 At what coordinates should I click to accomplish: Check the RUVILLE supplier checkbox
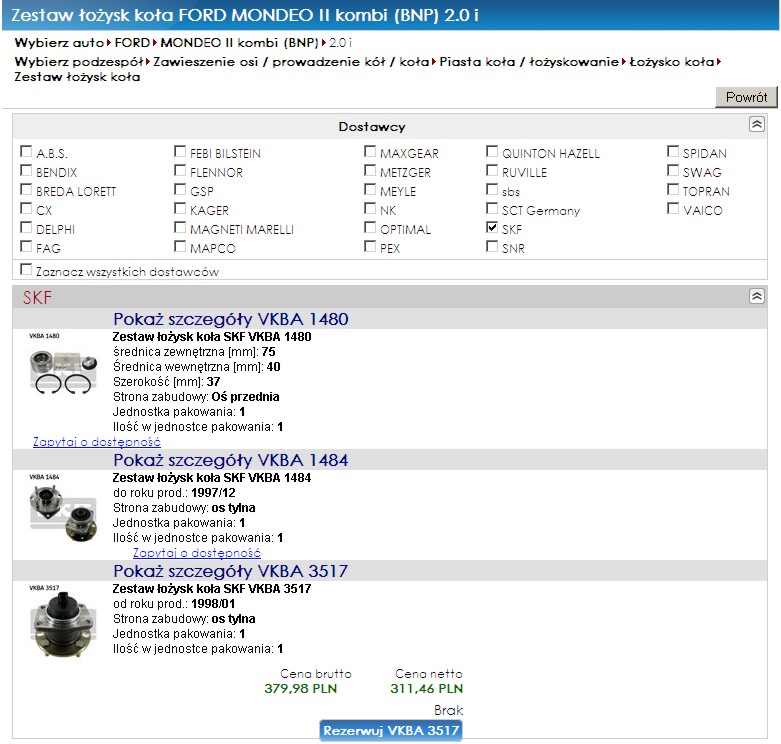[x=492, y=170]
